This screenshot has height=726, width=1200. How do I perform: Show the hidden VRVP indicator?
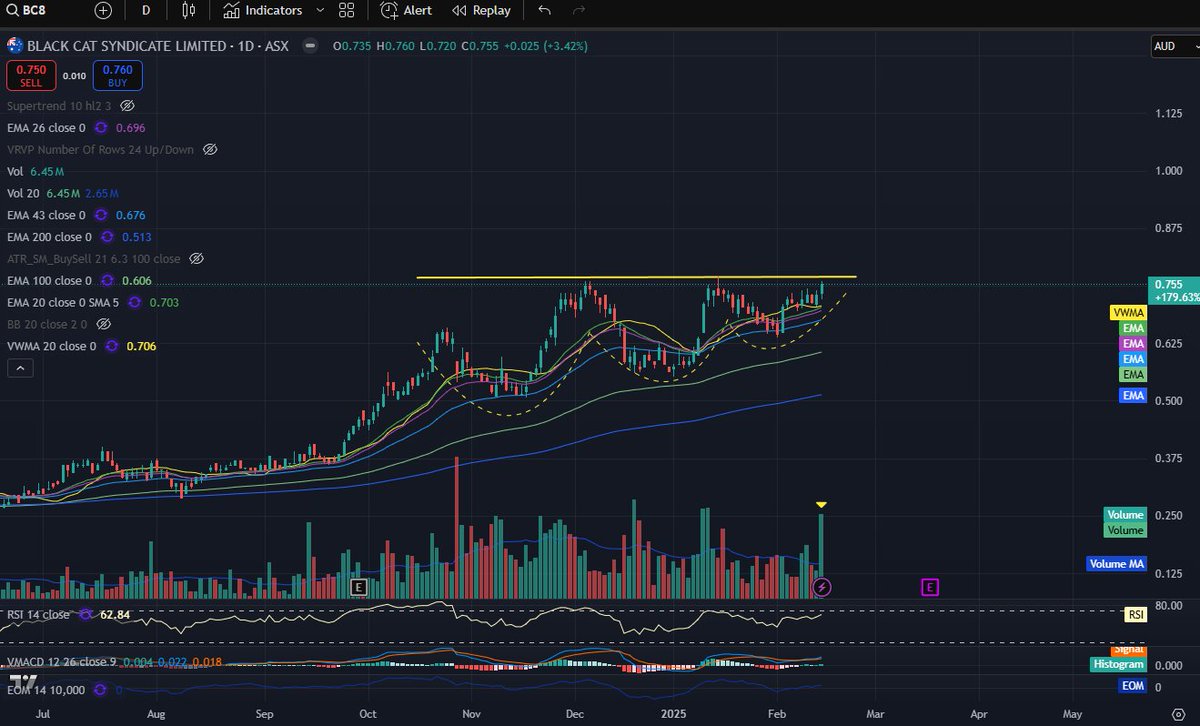pos(210,150)
